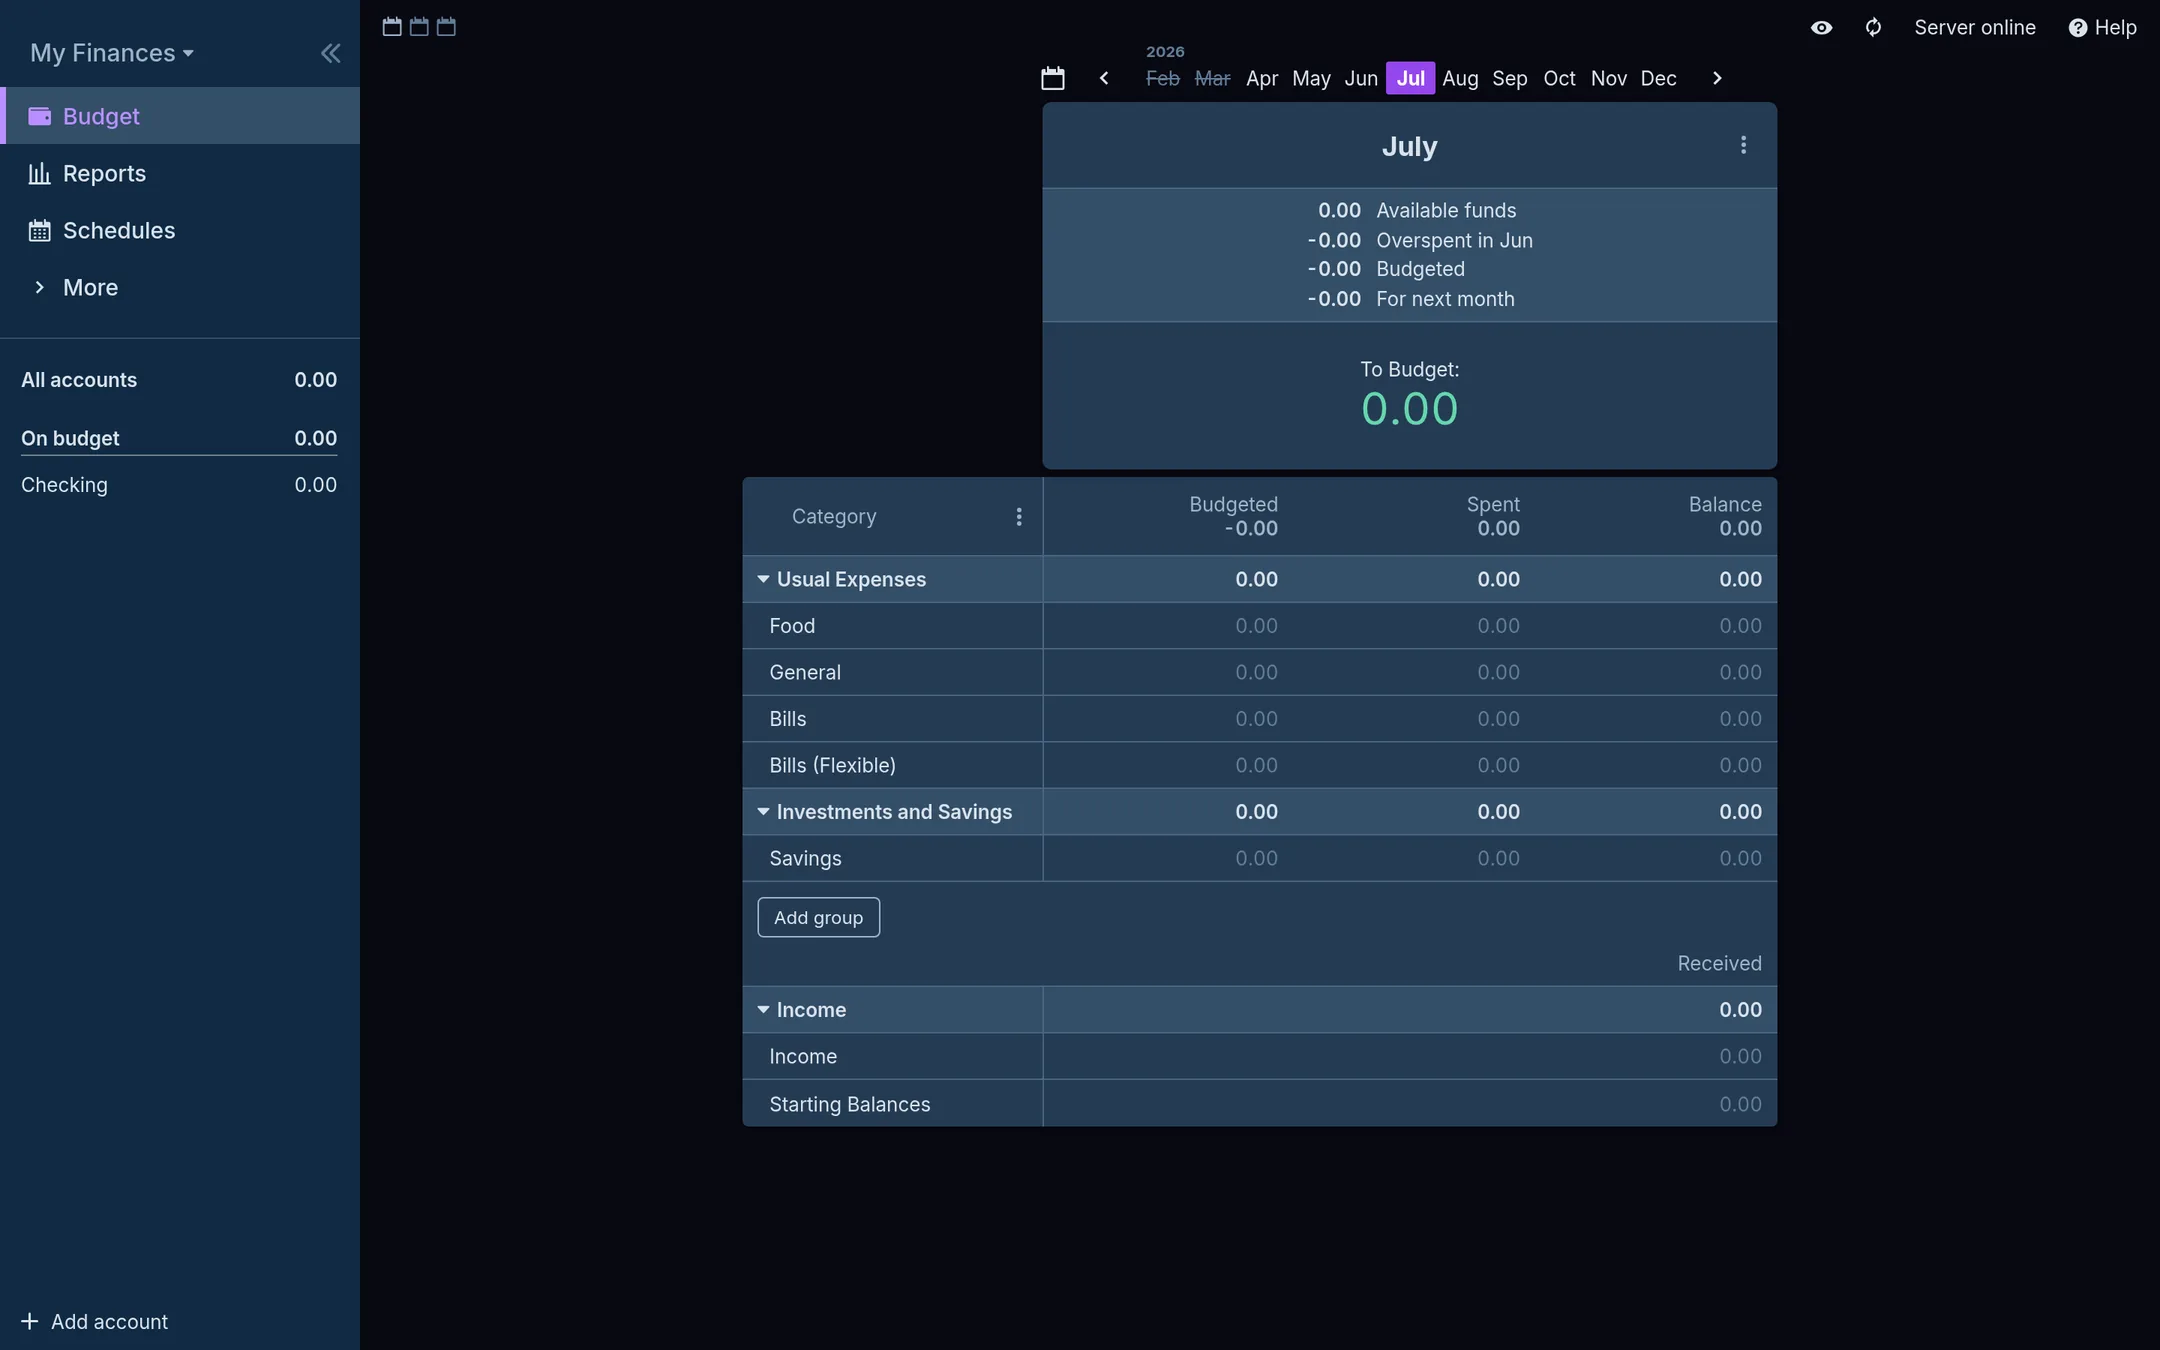
Task: Open the Schedules page
Action: [x=180, y=230]
